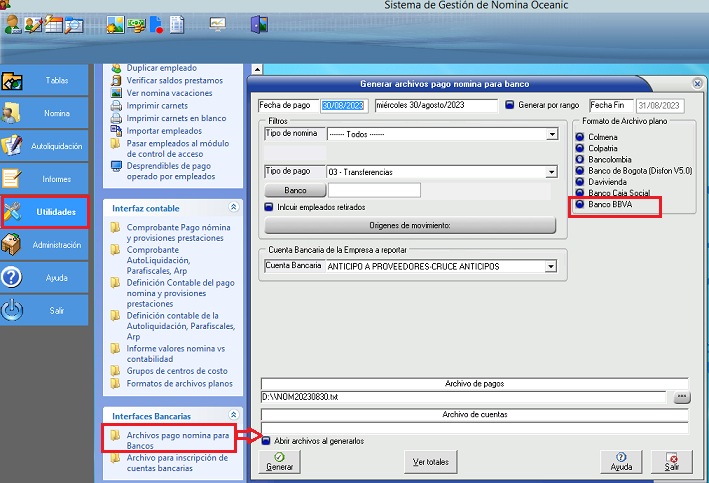Click the magnifier search icon in the toolbar

(73, 24)
